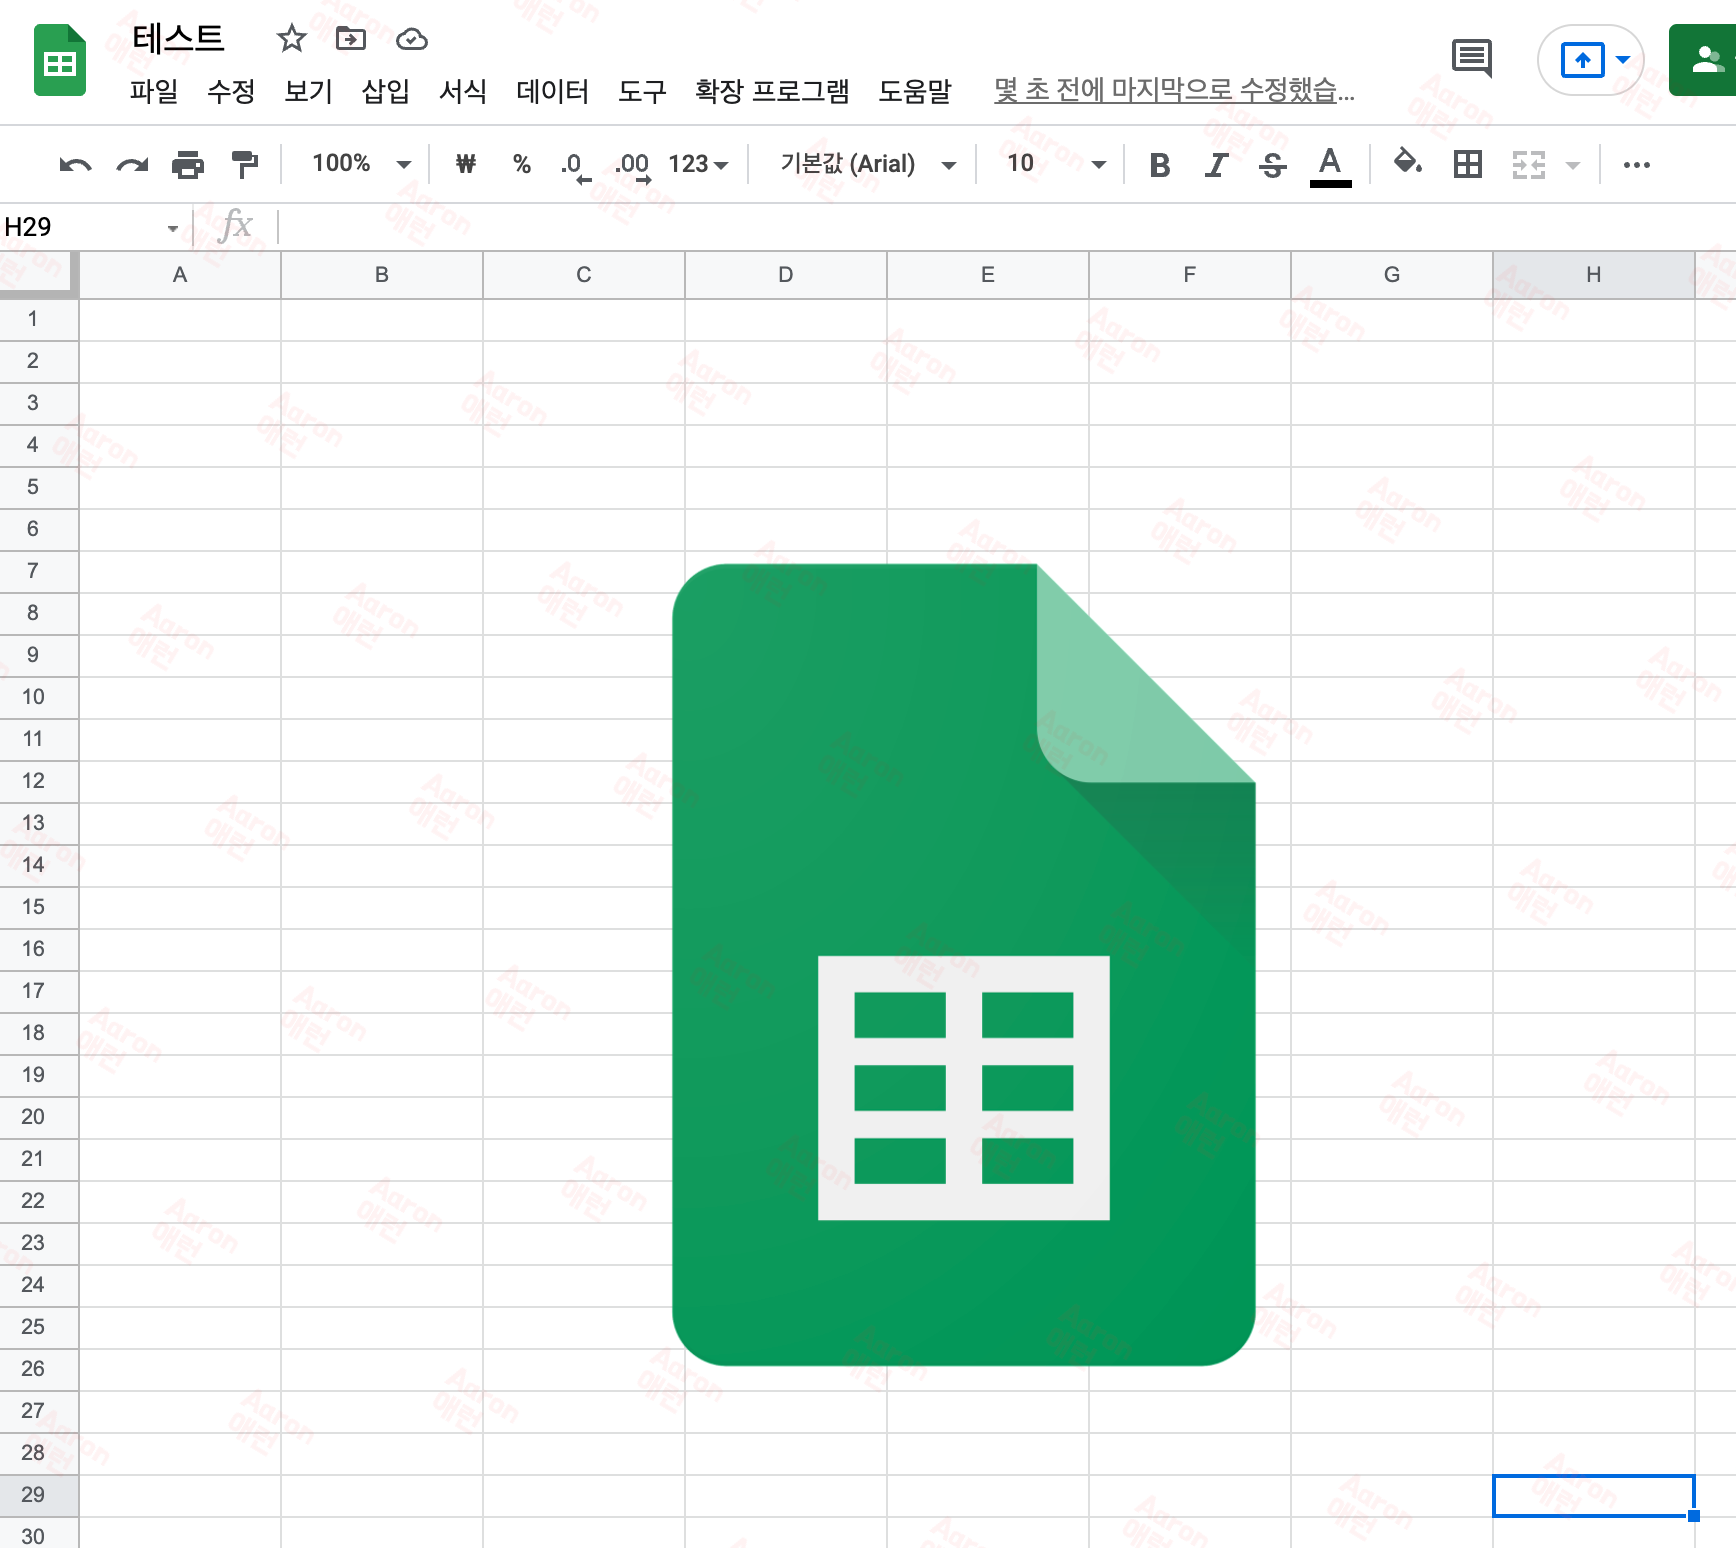1736x1548 pixels.
Task: Open the 보기 menu
Action: [308, 91]
